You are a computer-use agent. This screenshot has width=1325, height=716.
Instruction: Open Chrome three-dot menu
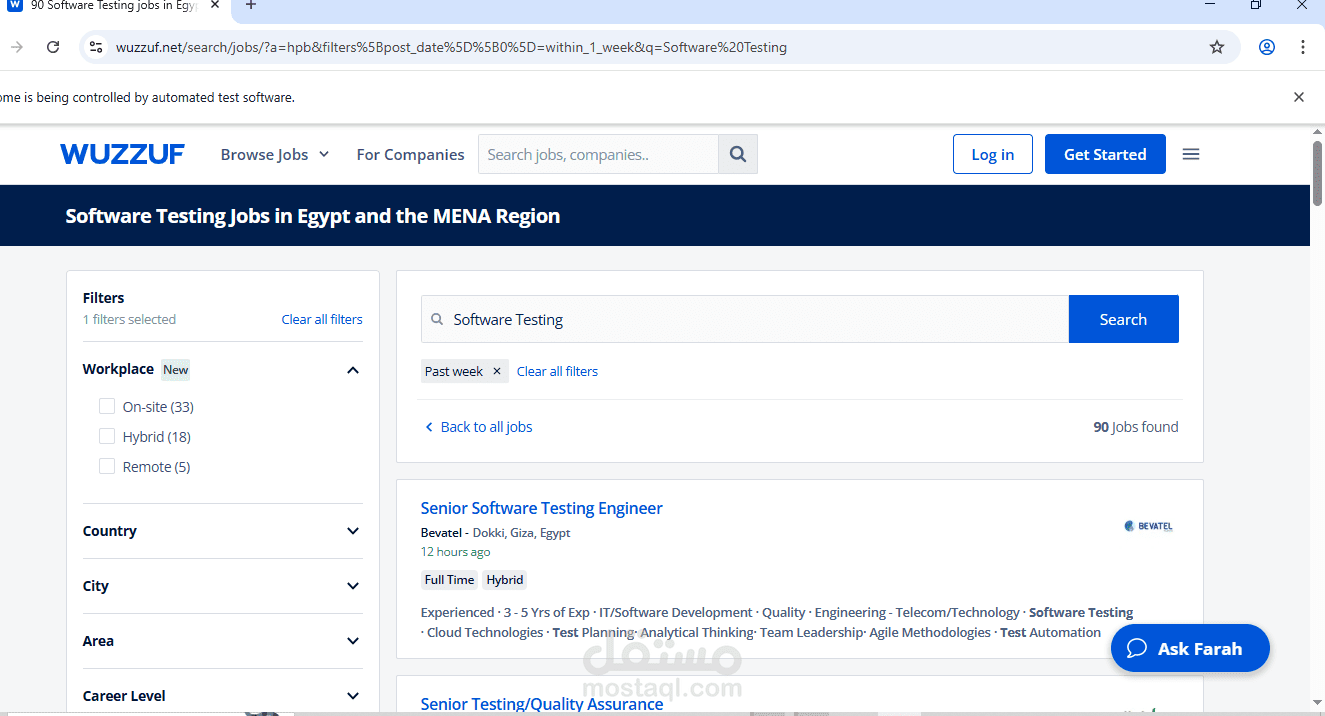(x=1302, y=47)
